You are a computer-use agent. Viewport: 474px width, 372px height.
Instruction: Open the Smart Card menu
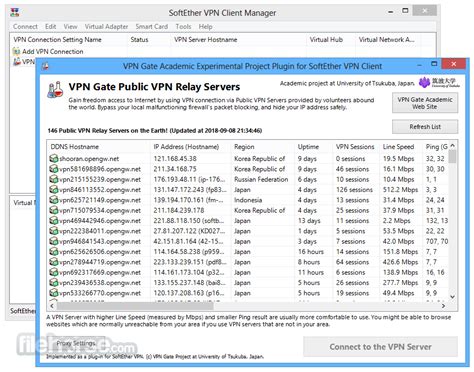point(152,27)
